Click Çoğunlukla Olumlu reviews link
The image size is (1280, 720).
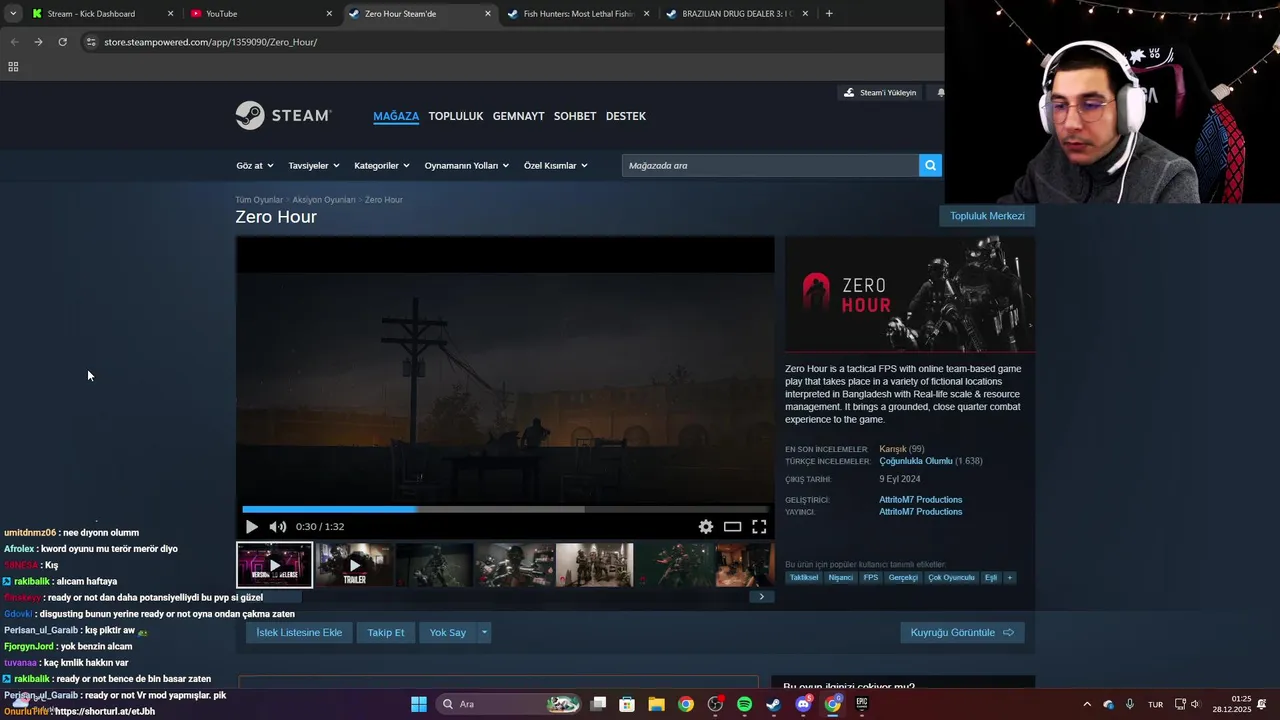tap(916, 461)
